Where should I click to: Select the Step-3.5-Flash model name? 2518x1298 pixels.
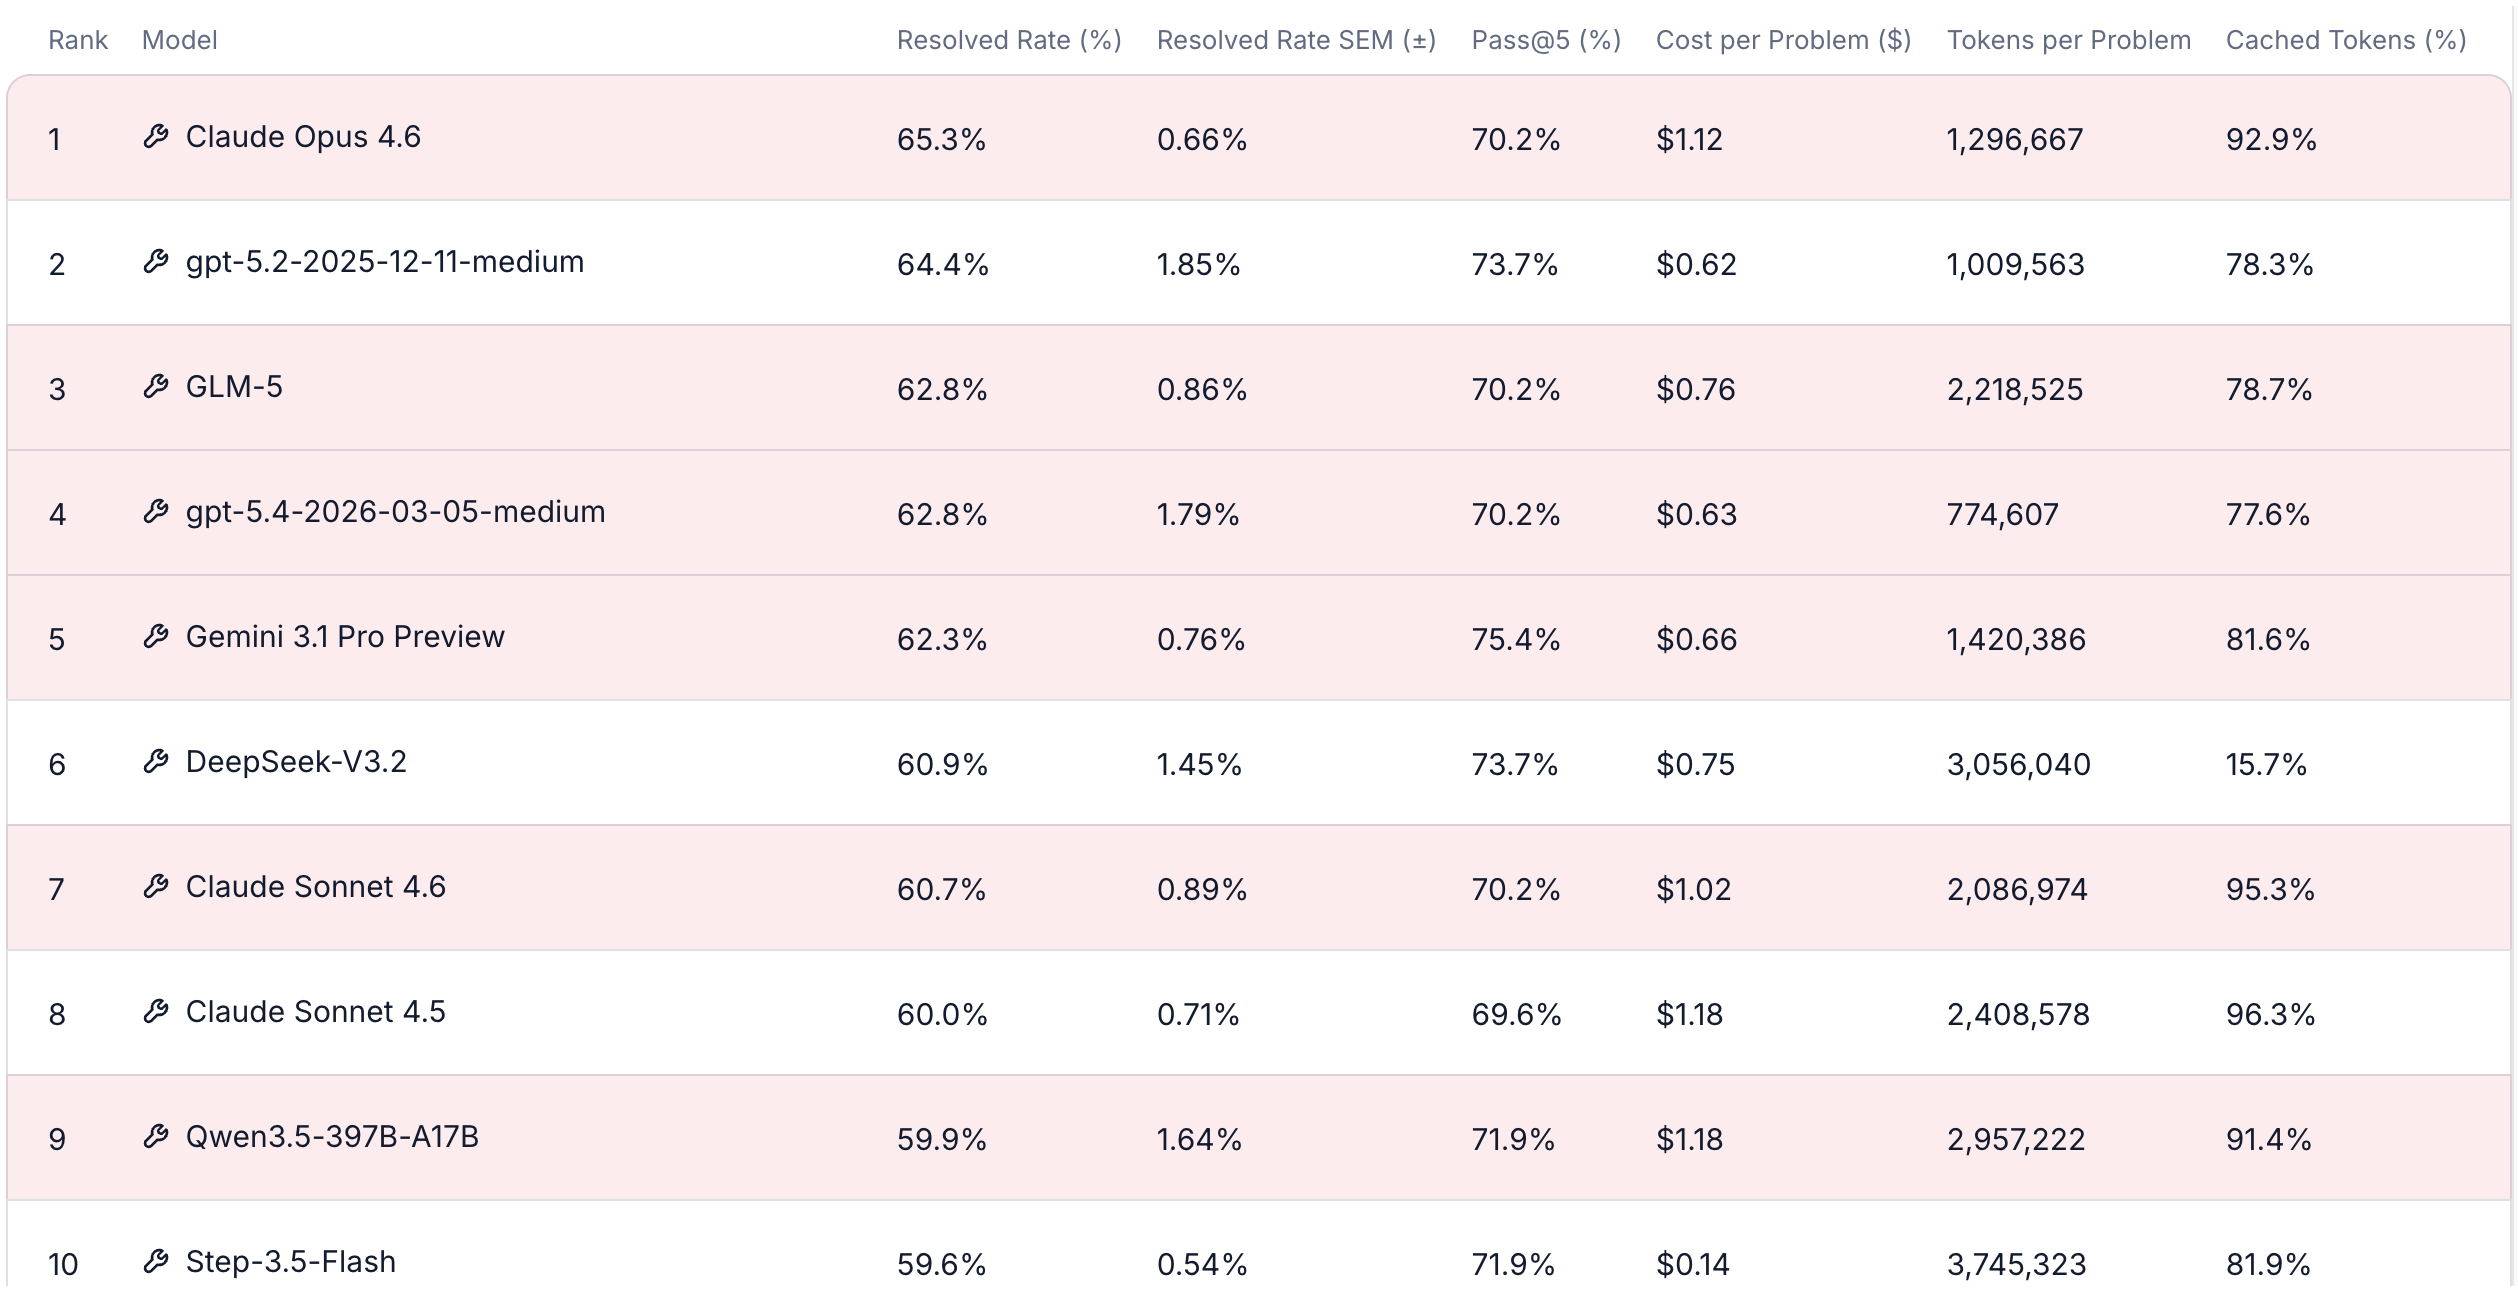(290, 1262)
